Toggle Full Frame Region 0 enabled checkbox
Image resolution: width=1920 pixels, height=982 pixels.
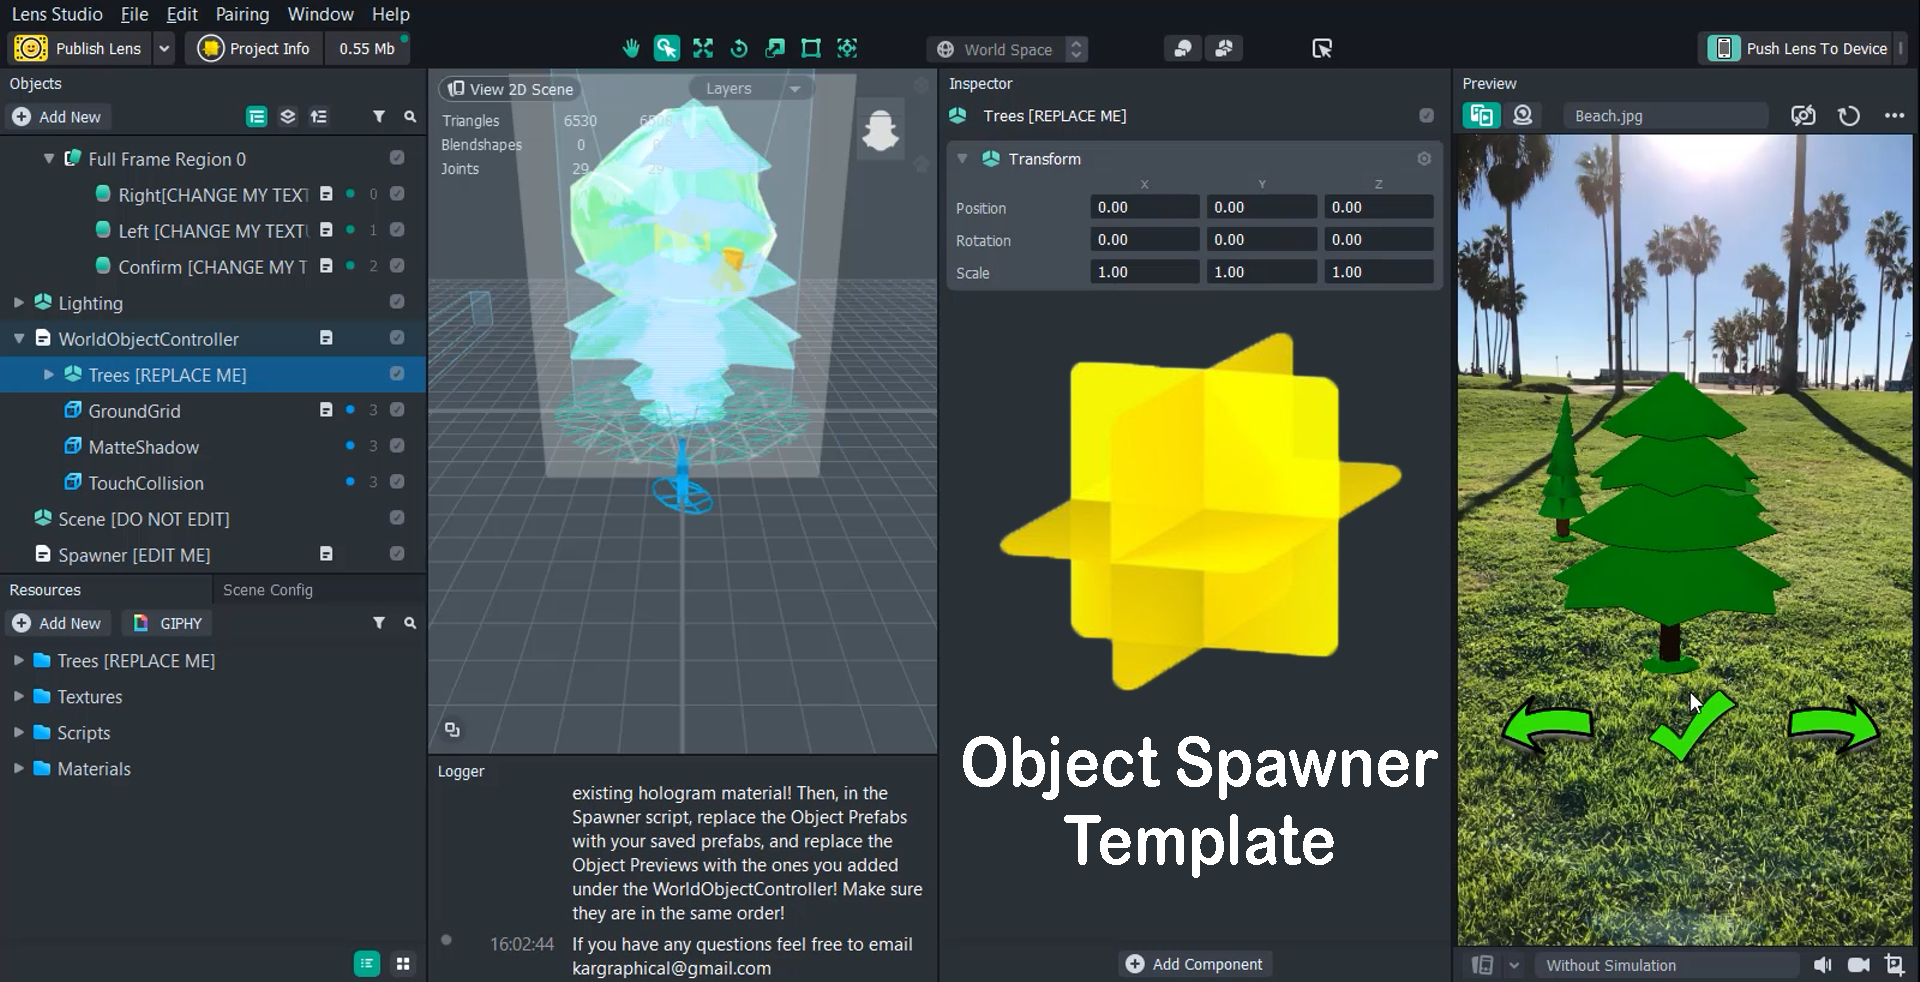click(x=397, y=158)
